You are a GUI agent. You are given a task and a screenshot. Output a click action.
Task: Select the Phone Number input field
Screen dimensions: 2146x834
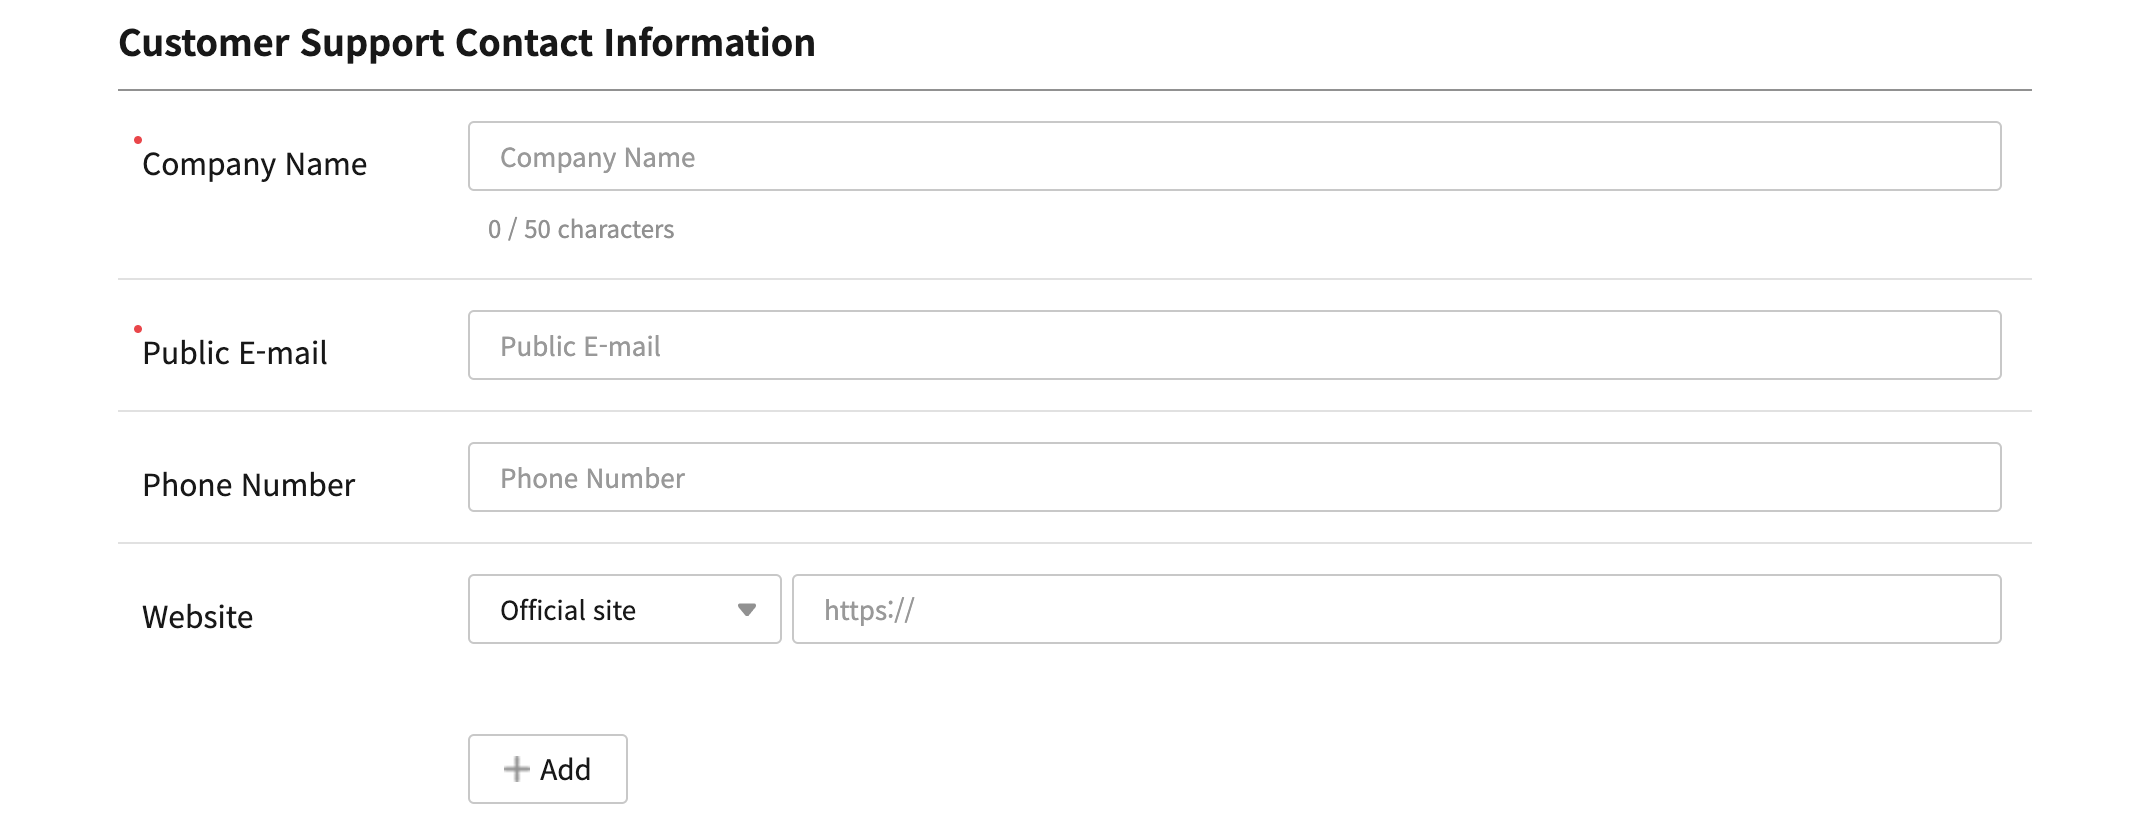(x=1234, y=477)
